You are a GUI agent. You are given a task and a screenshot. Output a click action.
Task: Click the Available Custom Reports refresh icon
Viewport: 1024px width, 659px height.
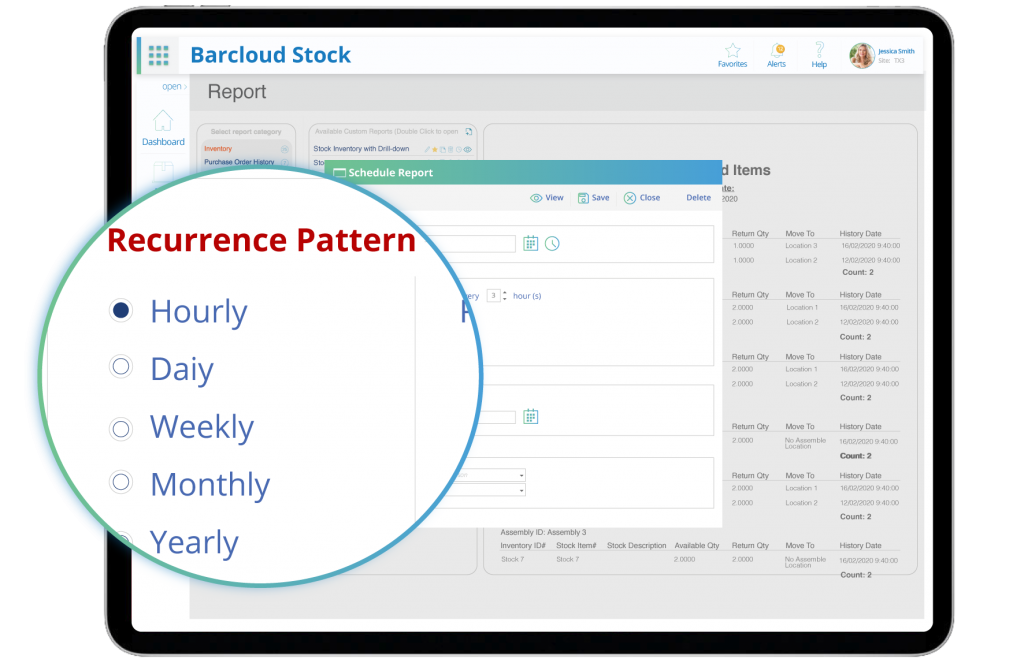pos(468,131)
